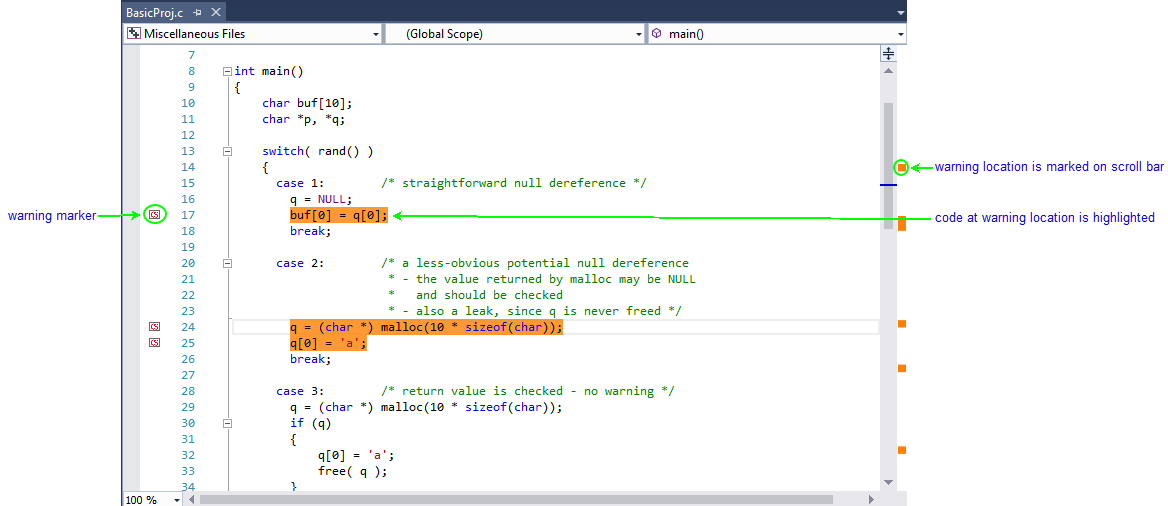Click the "return value is checked - no warning" comment

527,391
